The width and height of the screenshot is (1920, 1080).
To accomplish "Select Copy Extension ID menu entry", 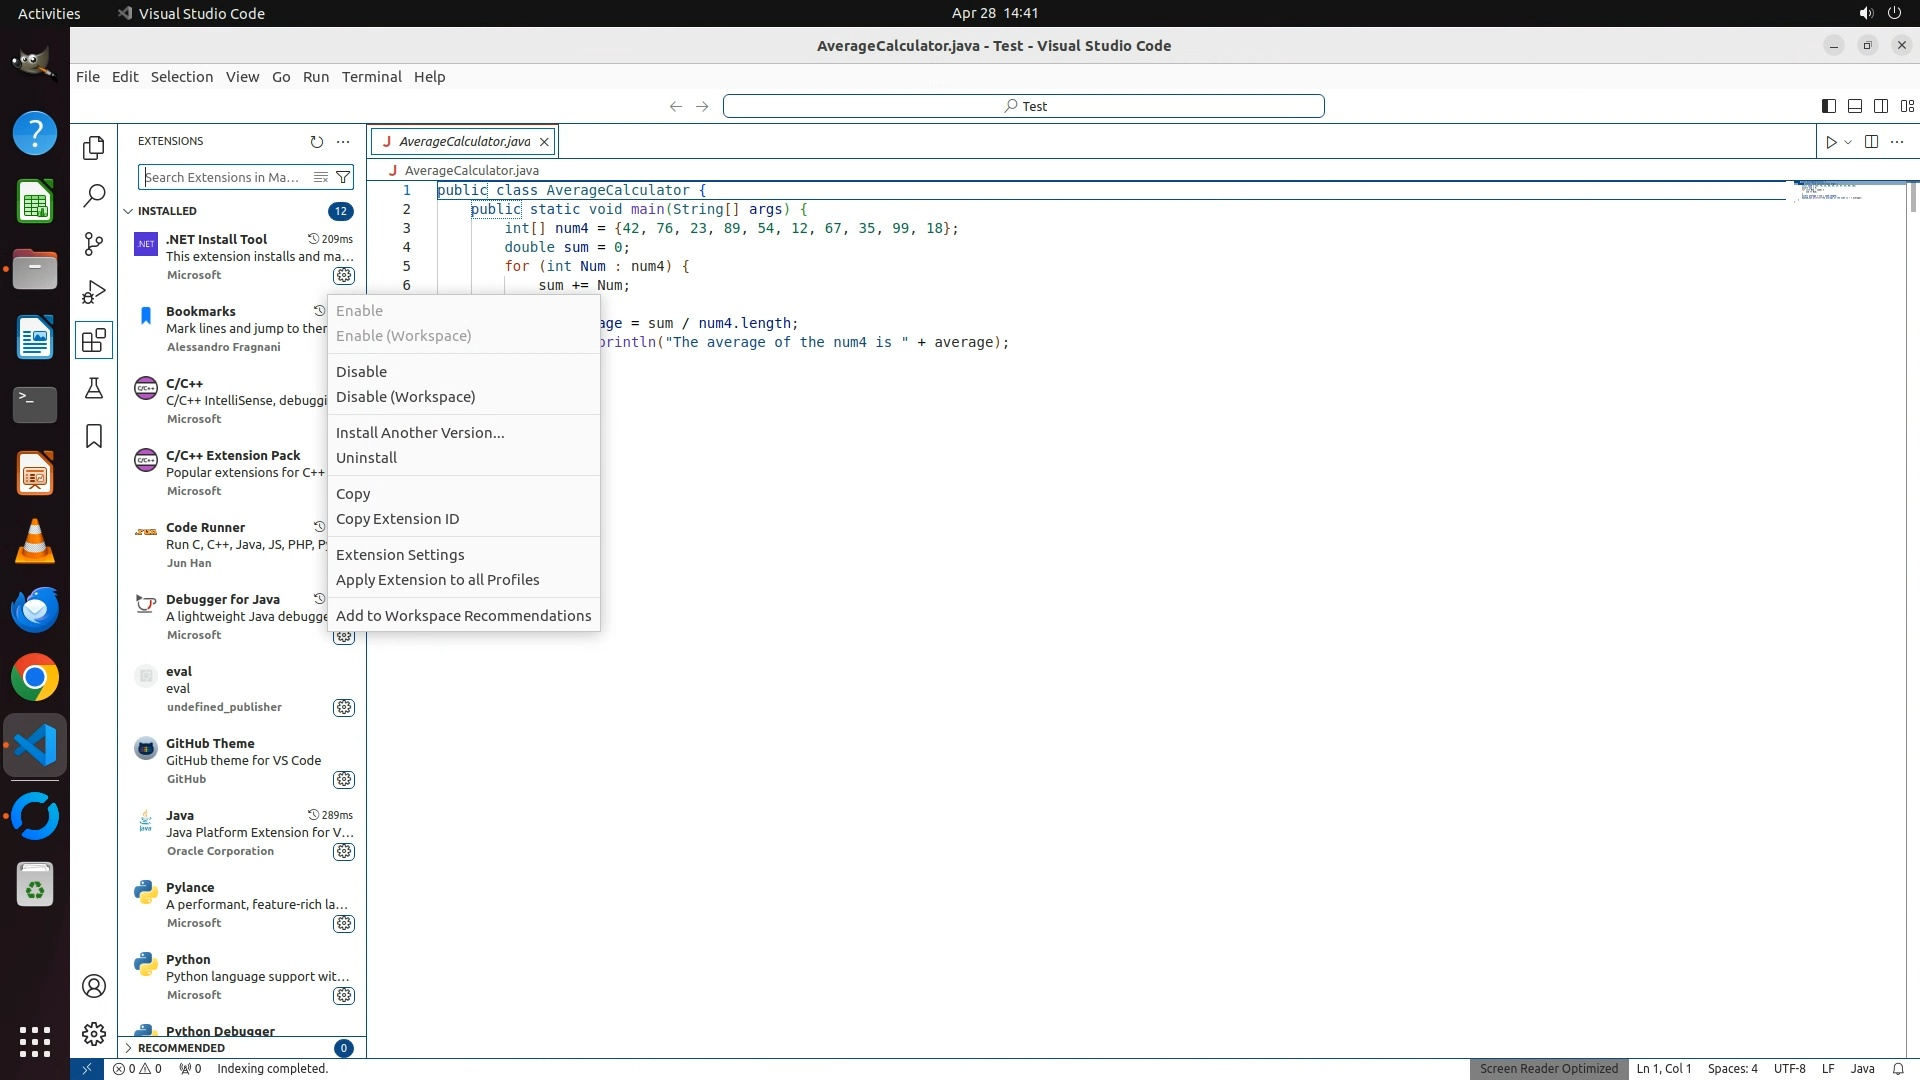I will pyautogui.click(x=397, y=519).
